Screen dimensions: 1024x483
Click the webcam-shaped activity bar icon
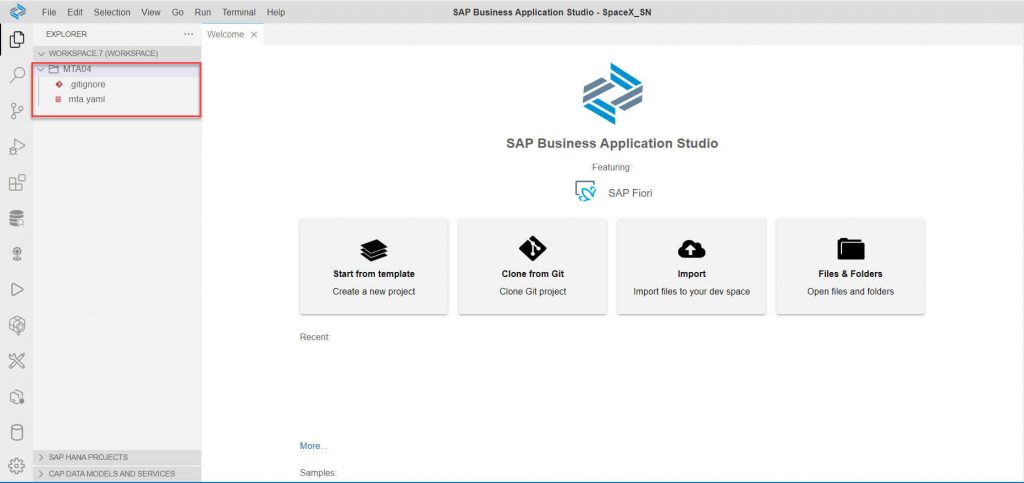point(17,254)
